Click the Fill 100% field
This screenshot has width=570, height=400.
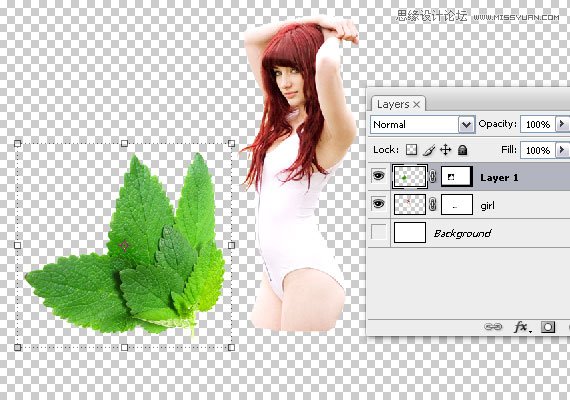(538, 150)
